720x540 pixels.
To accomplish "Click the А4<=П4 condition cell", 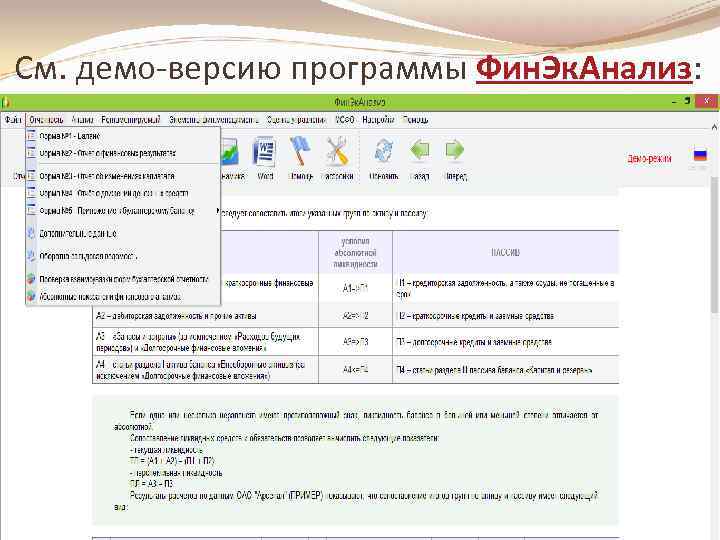I will click(355, 369).
